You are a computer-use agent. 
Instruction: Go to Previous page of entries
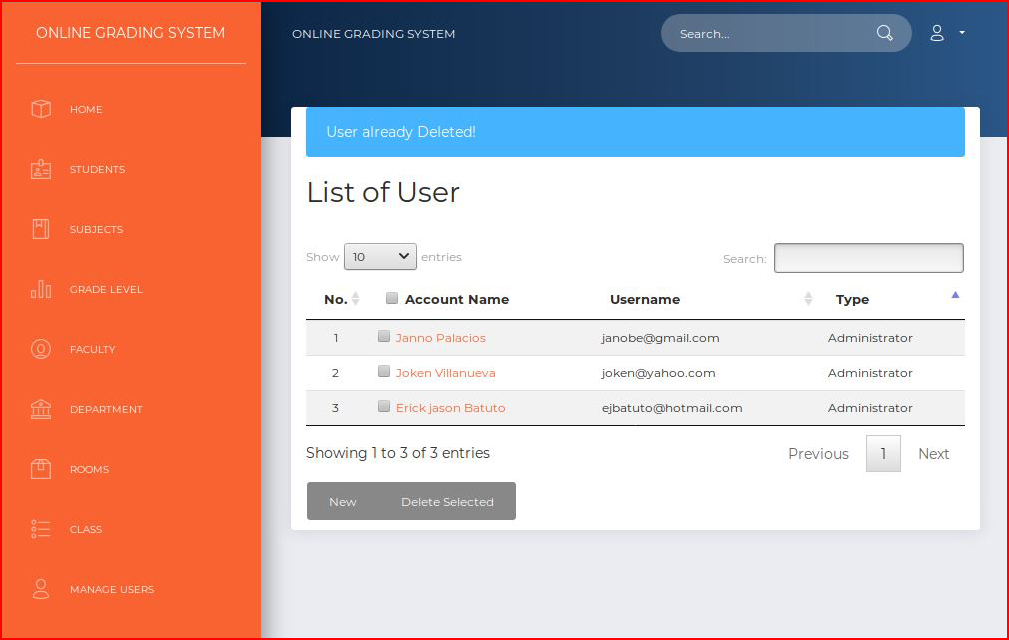pyautogui.click(x=818, y=453)
